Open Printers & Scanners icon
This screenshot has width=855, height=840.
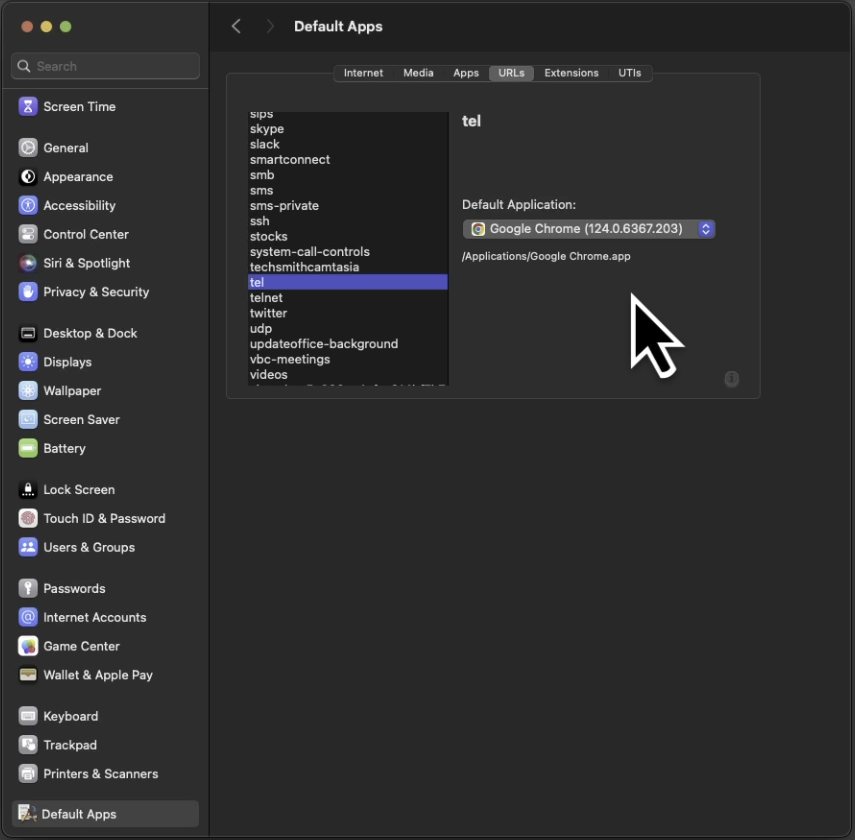tap(28, 774)
